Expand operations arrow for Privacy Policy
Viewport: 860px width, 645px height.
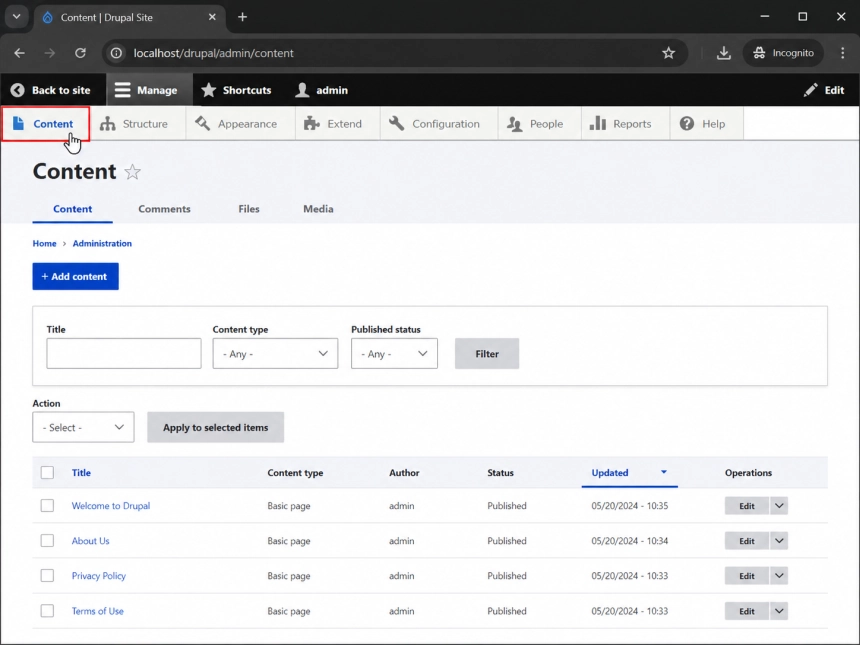(x=779, y=576)
